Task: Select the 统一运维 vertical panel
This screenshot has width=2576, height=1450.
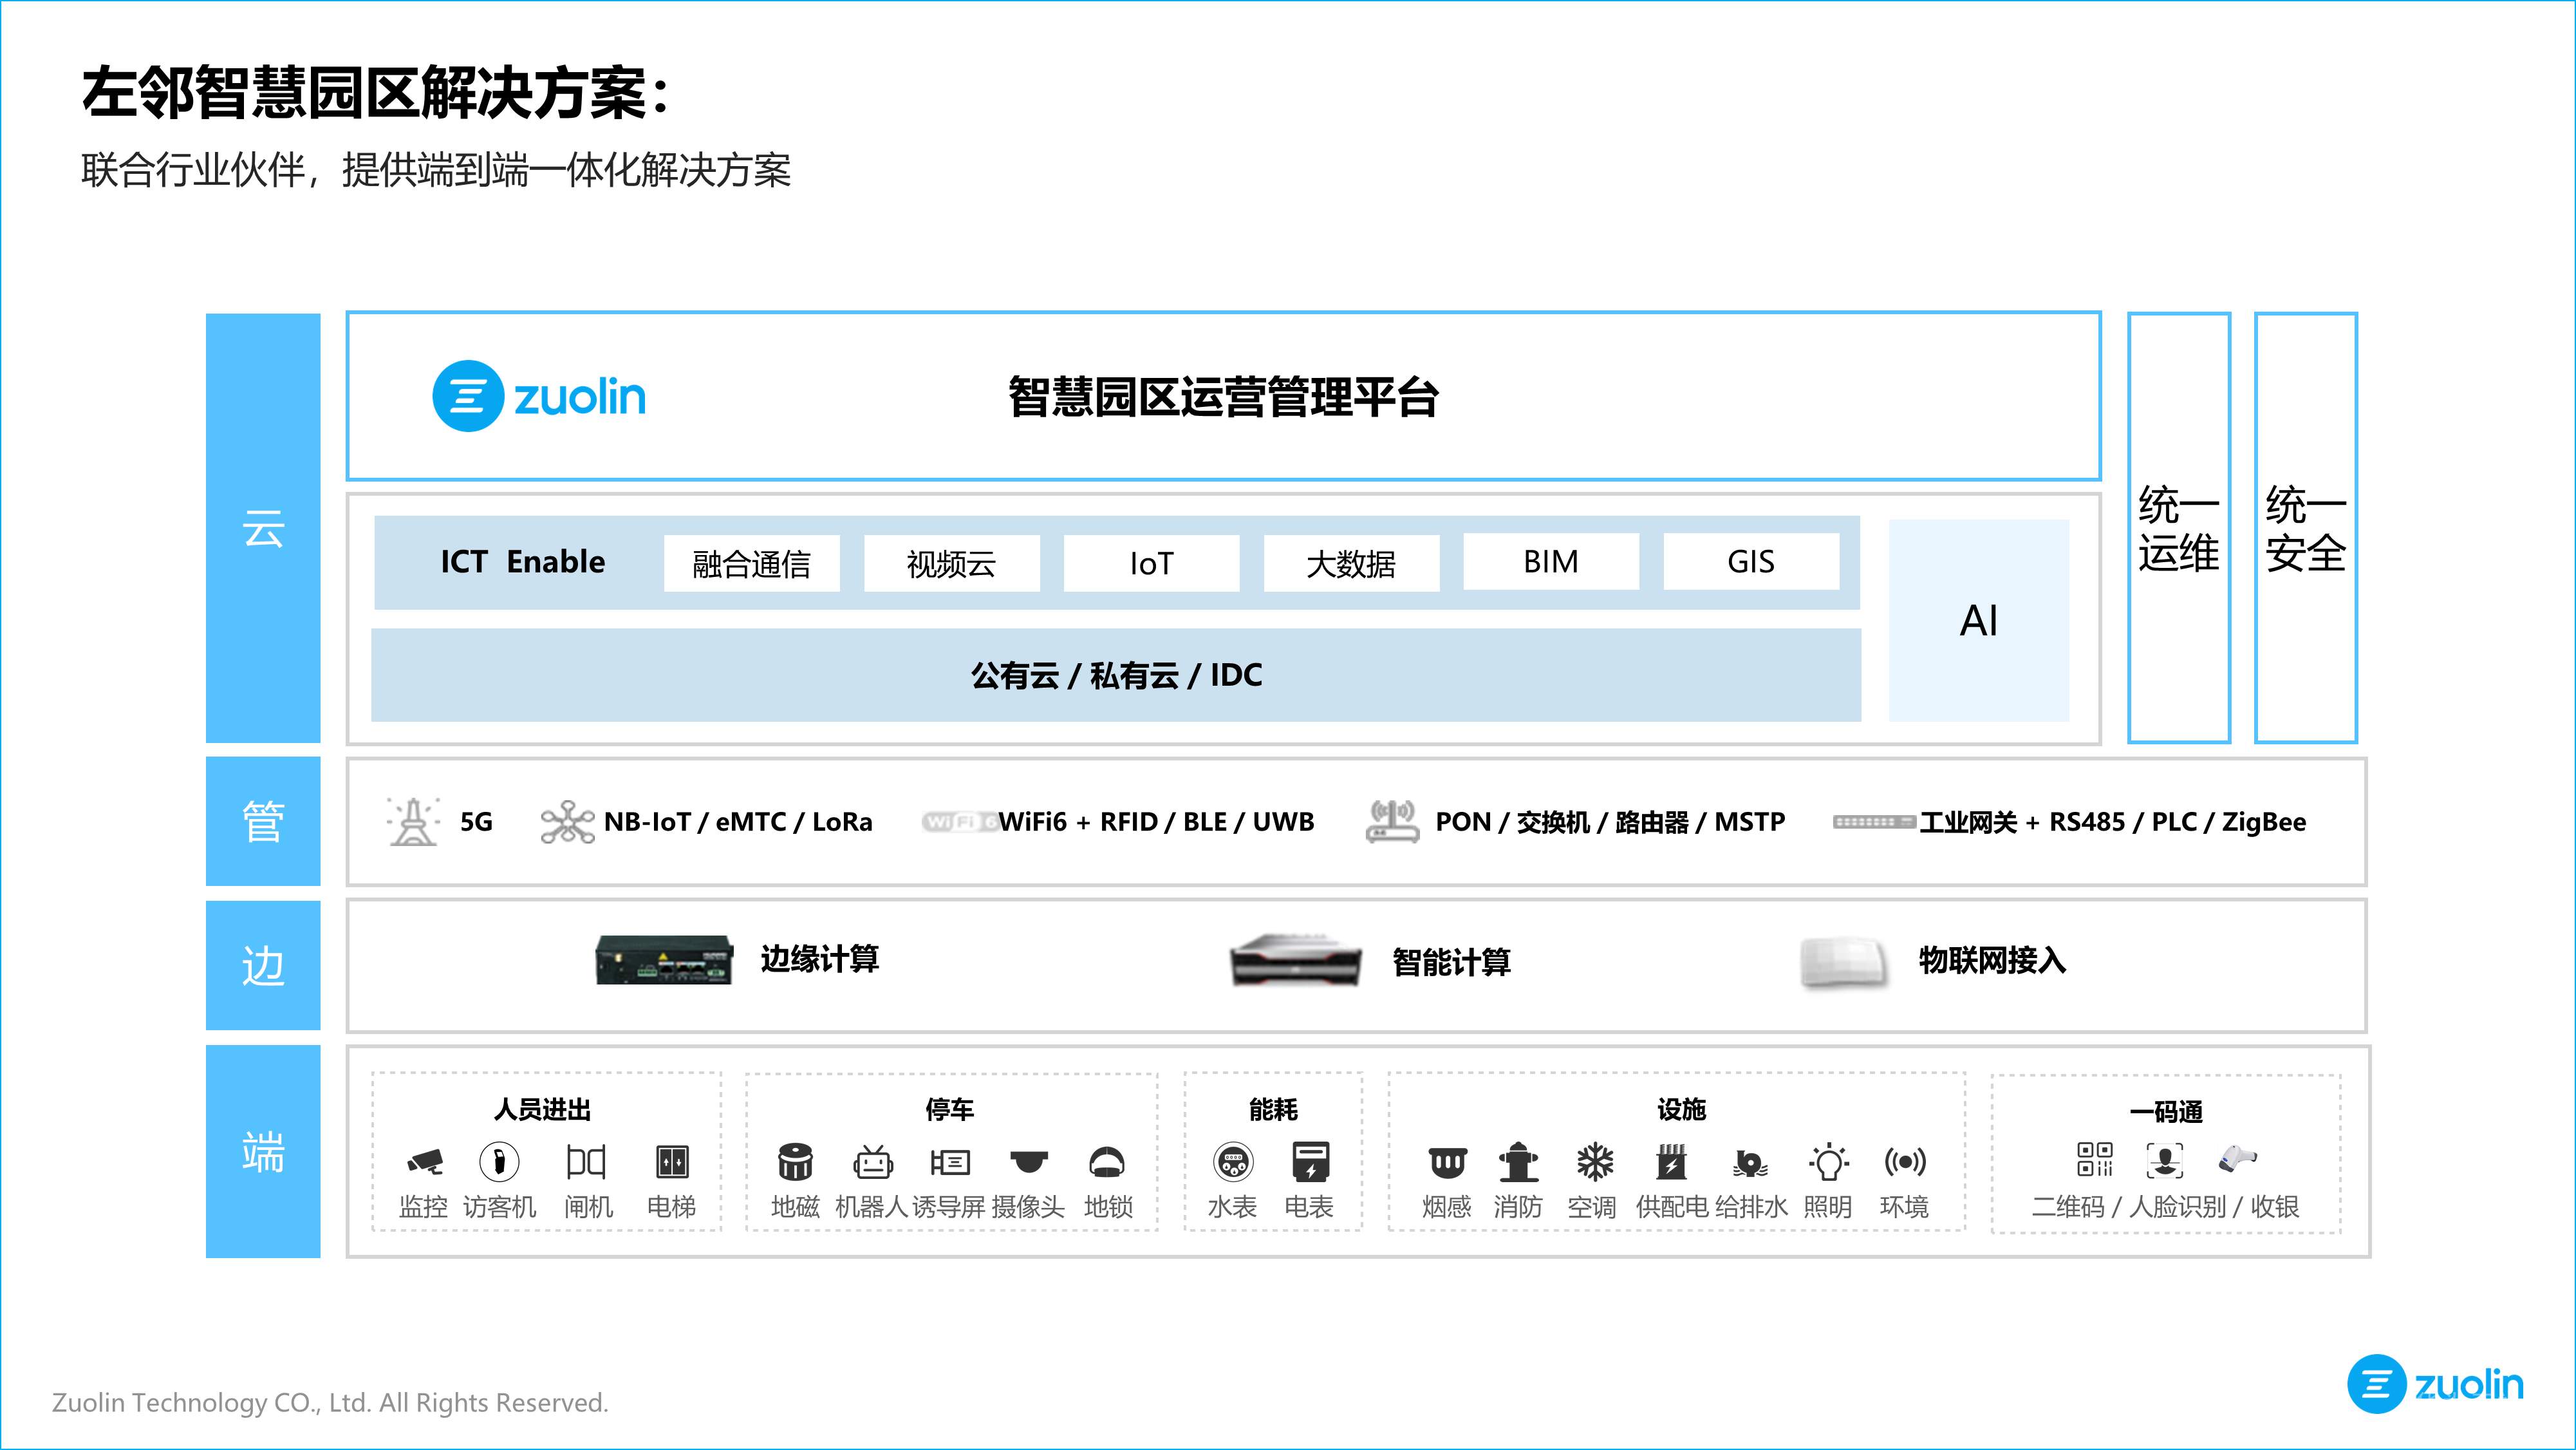Action: point(2178,527)
